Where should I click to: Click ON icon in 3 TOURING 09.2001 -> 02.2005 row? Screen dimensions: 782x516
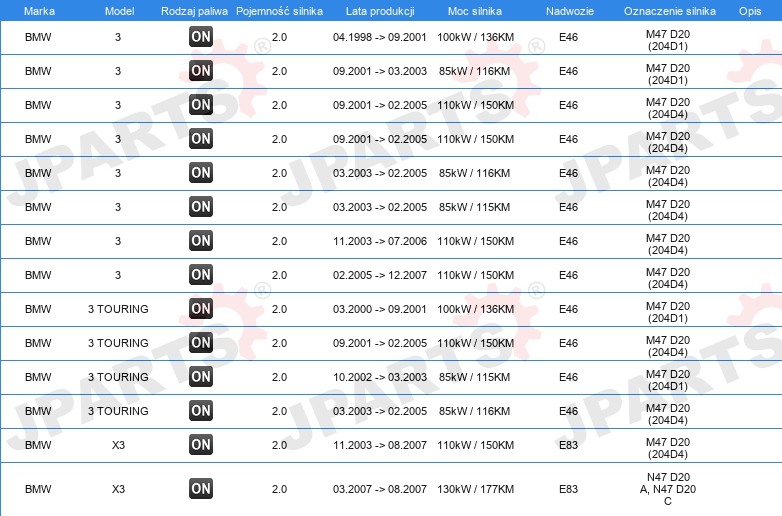tap(201, 342)
